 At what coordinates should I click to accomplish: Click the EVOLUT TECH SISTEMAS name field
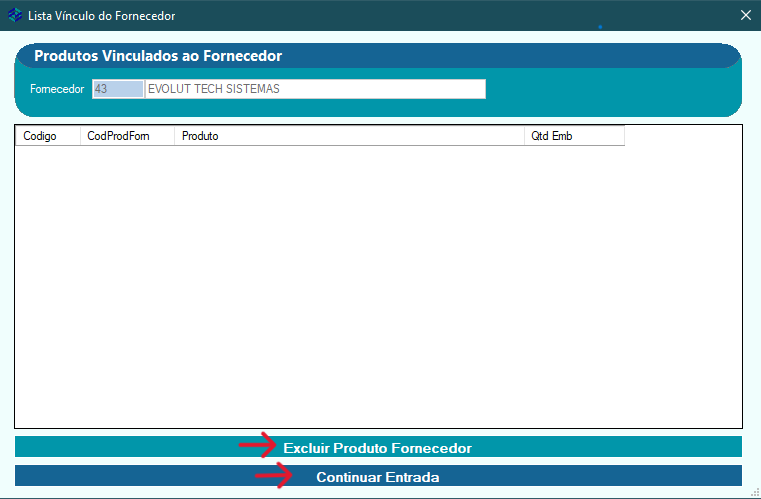315,89
